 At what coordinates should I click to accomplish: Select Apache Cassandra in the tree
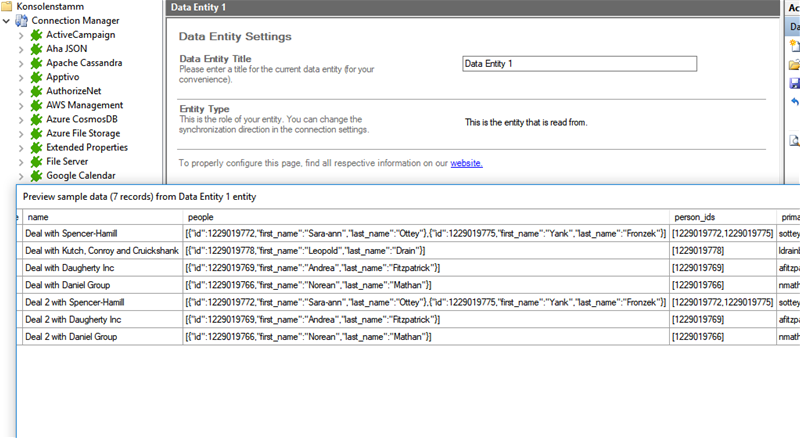tap(84, 63)
